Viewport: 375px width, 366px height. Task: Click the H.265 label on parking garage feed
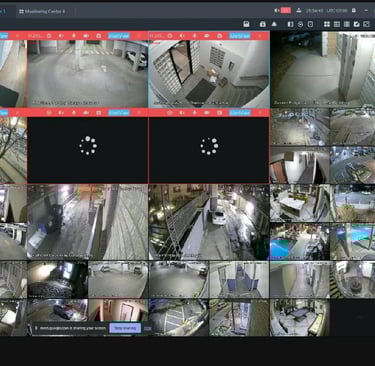coord(34,36)
